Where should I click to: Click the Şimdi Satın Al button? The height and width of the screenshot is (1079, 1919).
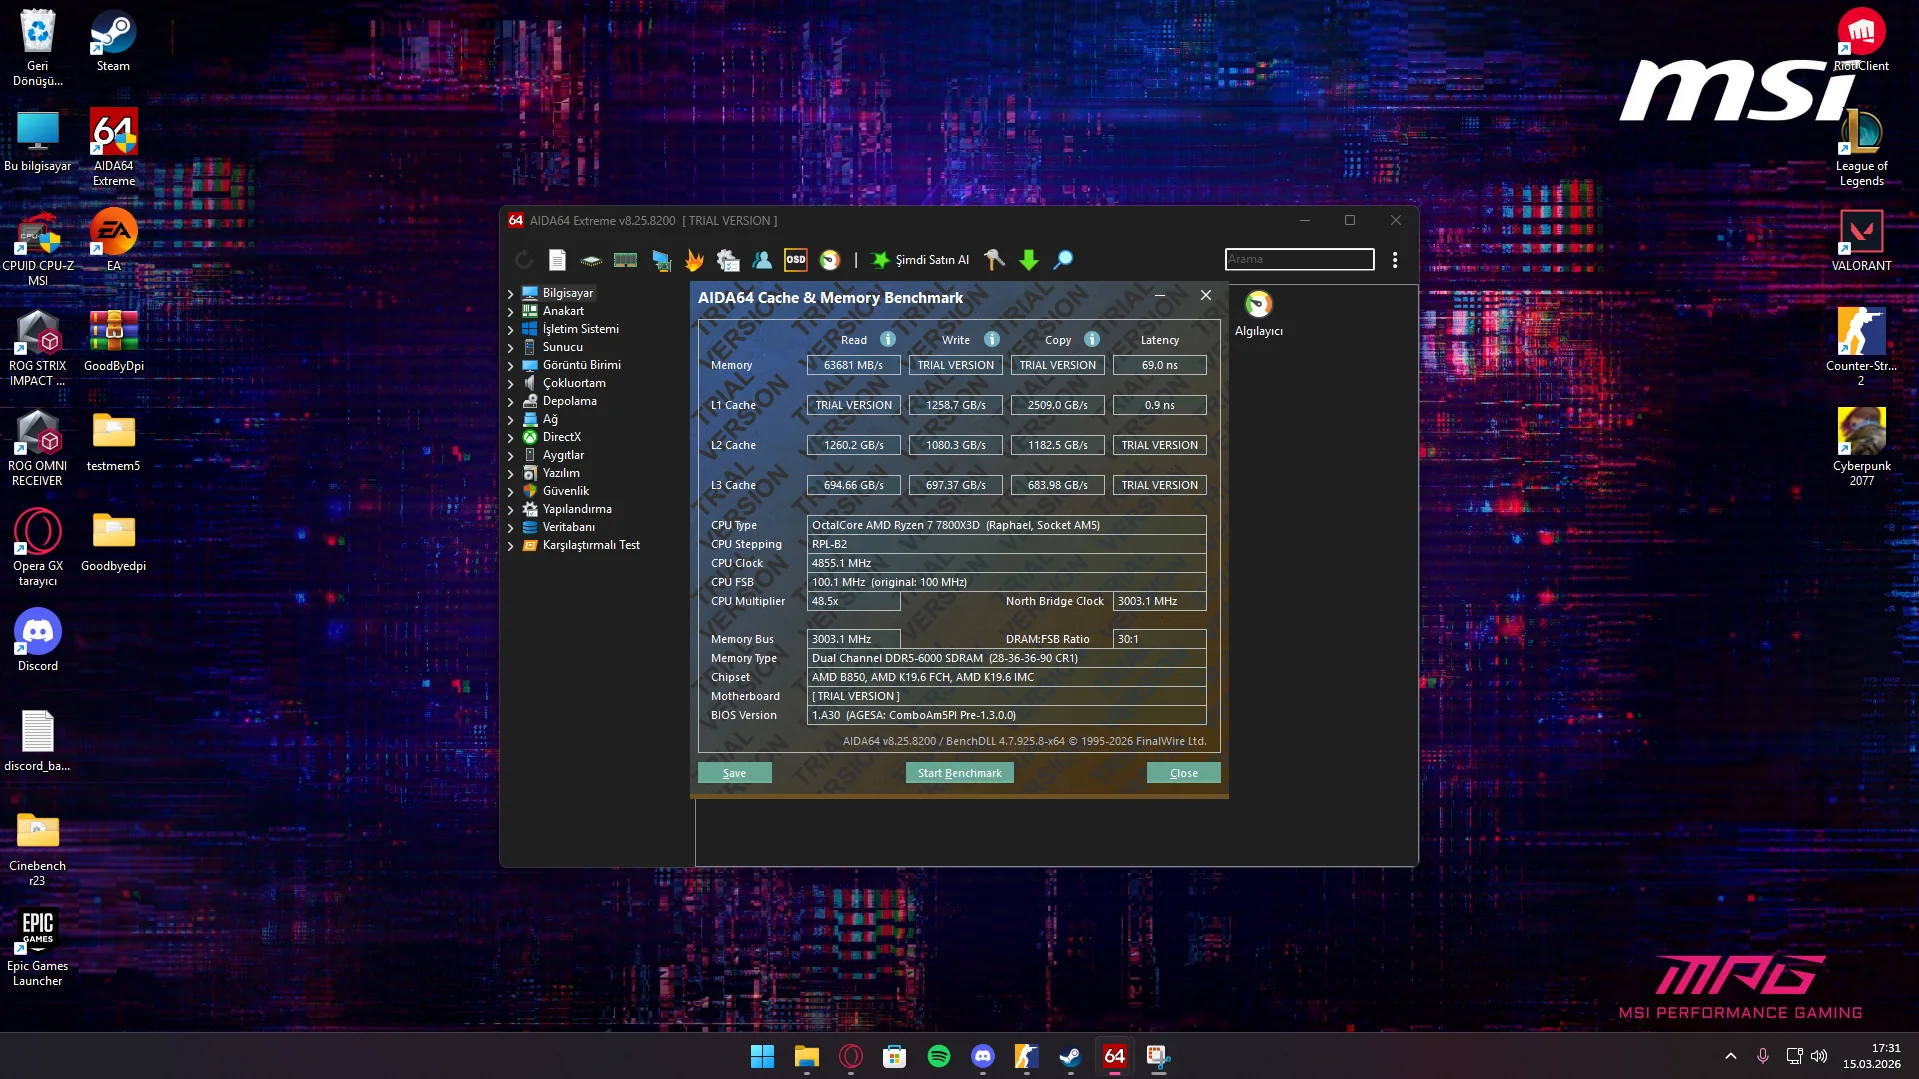[920, 260]
